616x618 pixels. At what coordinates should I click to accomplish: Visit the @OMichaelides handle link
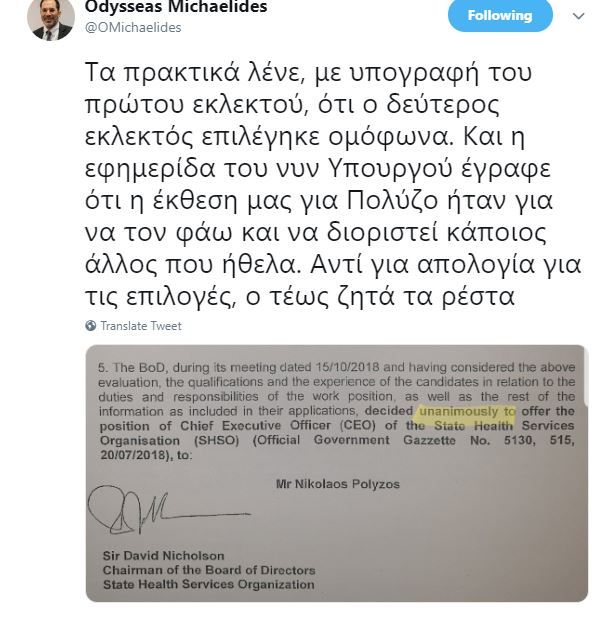pyautogui.click(x=133, y=28)
